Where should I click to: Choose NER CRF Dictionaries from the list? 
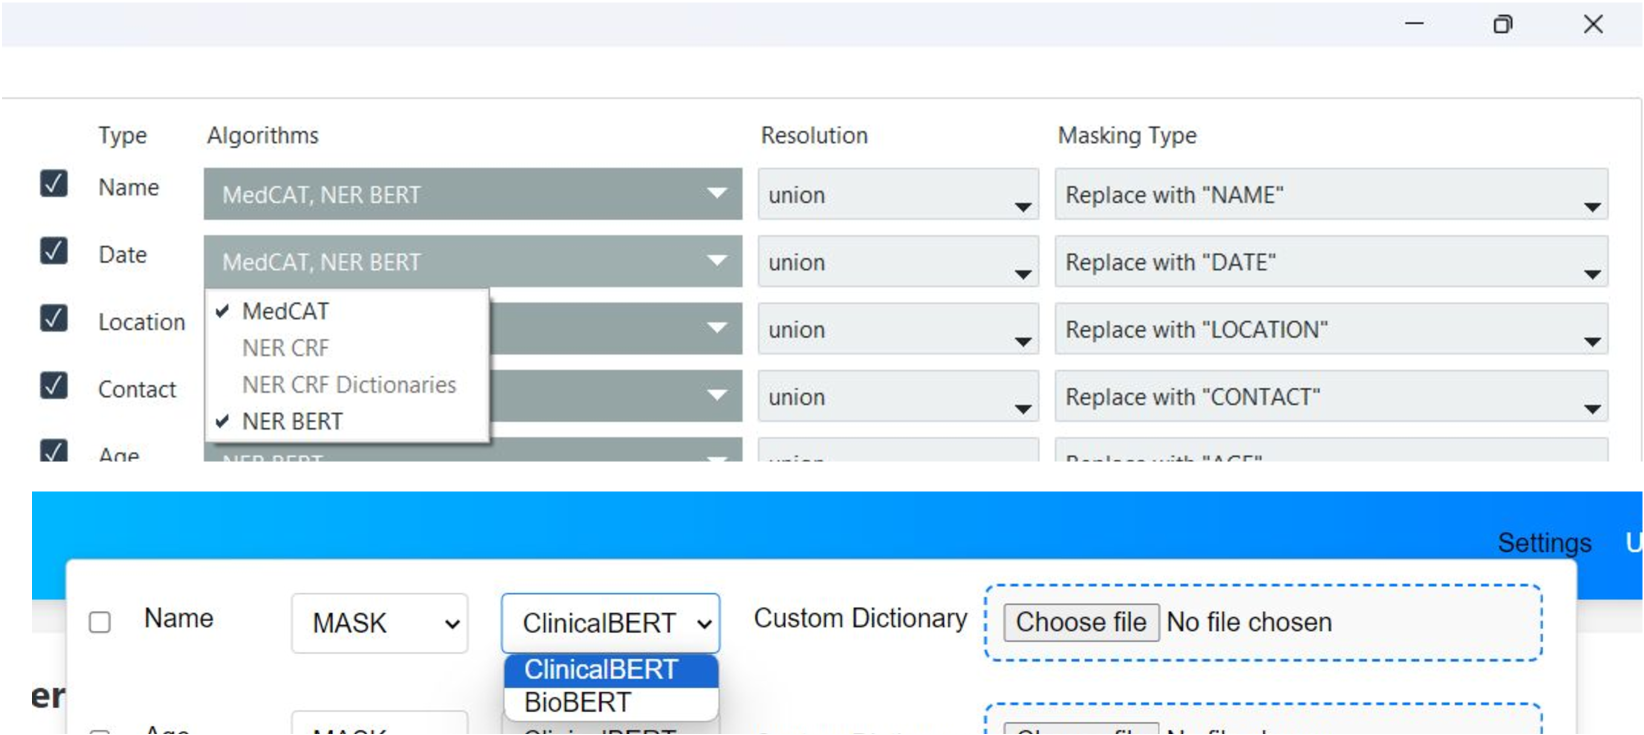pos(348,385)
